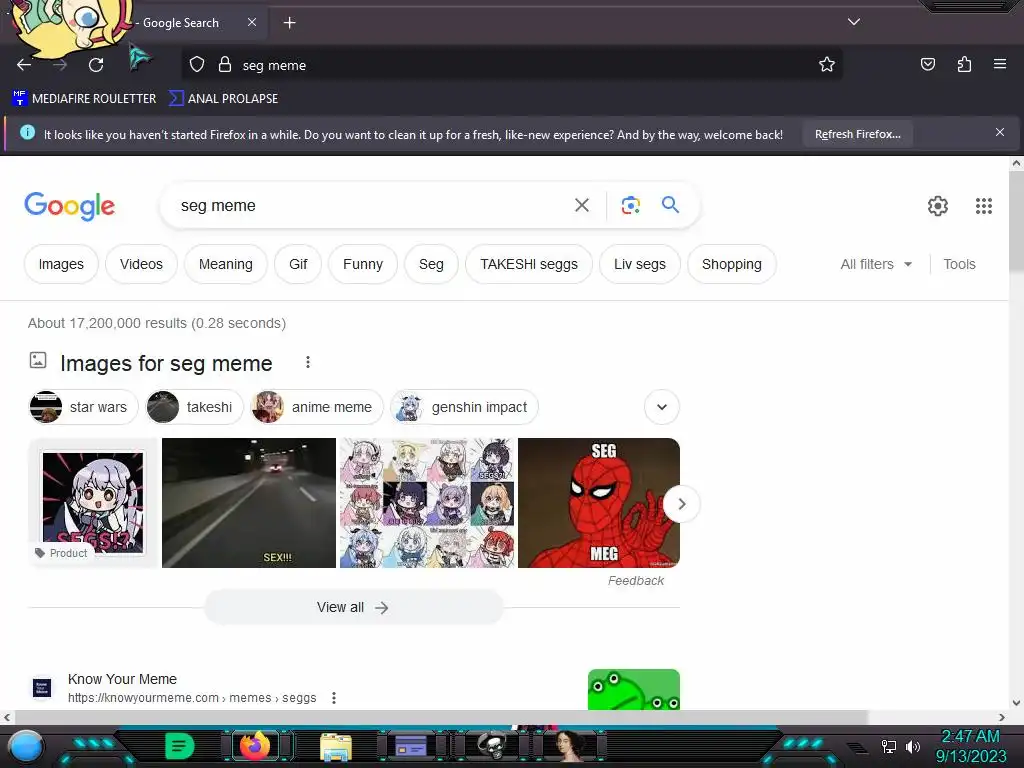
Task: Close the Google Search tab
Action: pos(252,22)
